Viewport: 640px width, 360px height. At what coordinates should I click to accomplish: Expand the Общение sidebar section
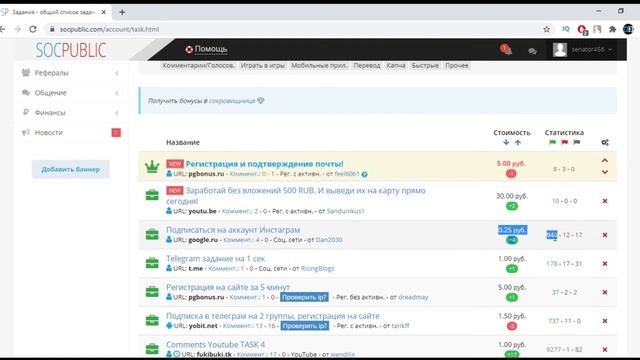pos(70,93)
